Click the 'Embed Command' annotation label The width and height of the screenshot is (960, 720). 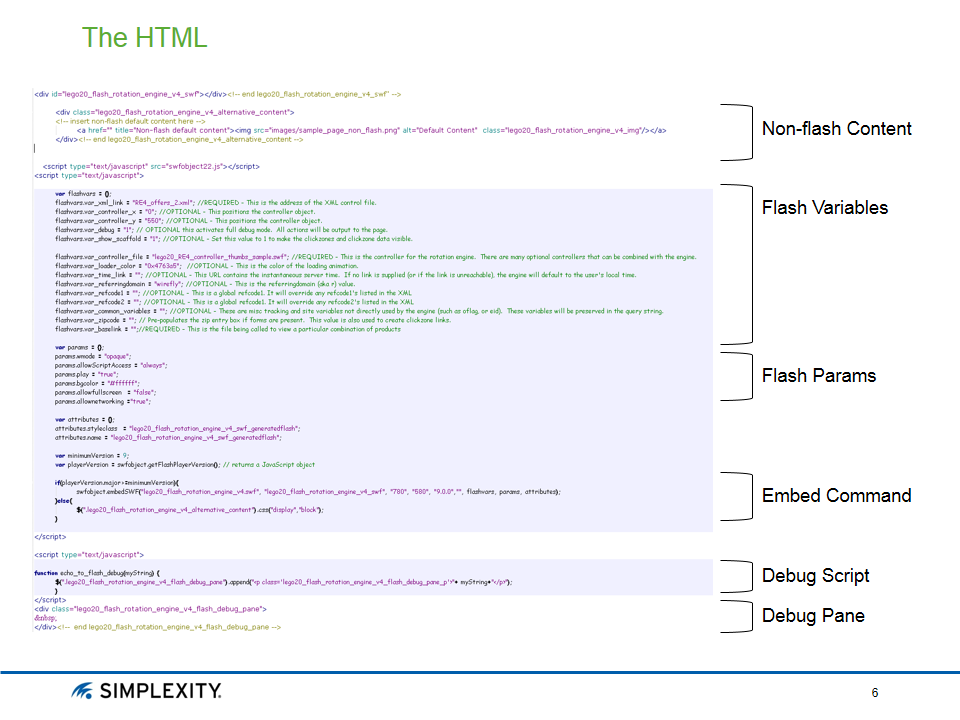coord(836,496)
